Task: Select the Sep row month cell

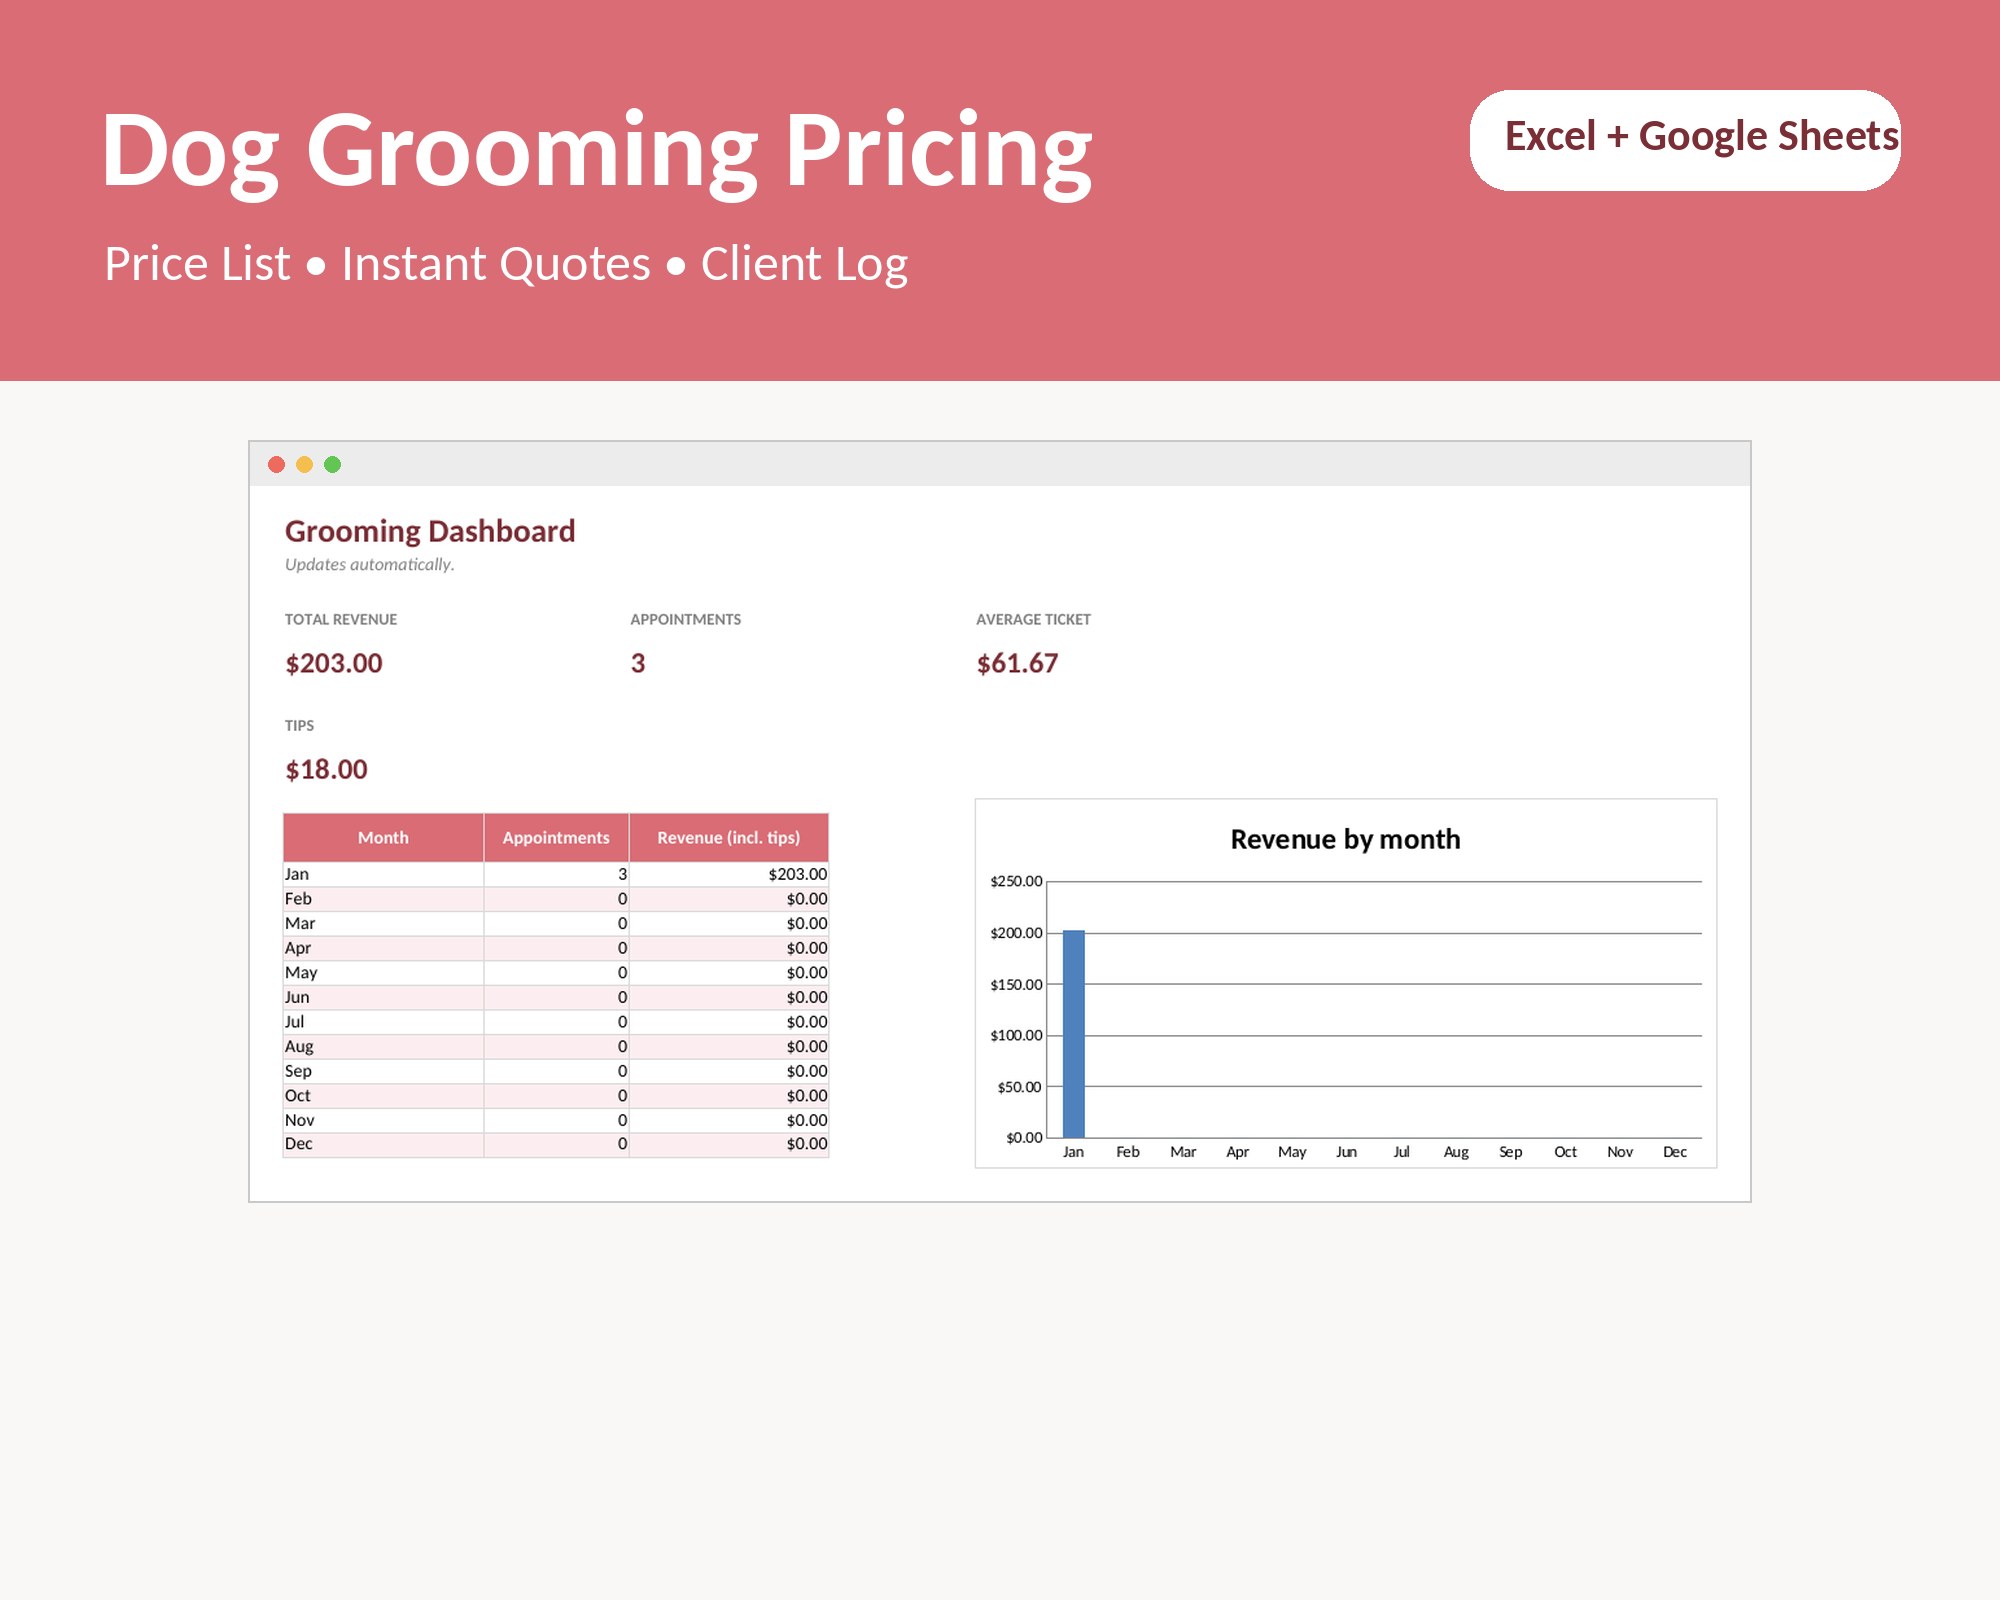Action: (384, 1071)
